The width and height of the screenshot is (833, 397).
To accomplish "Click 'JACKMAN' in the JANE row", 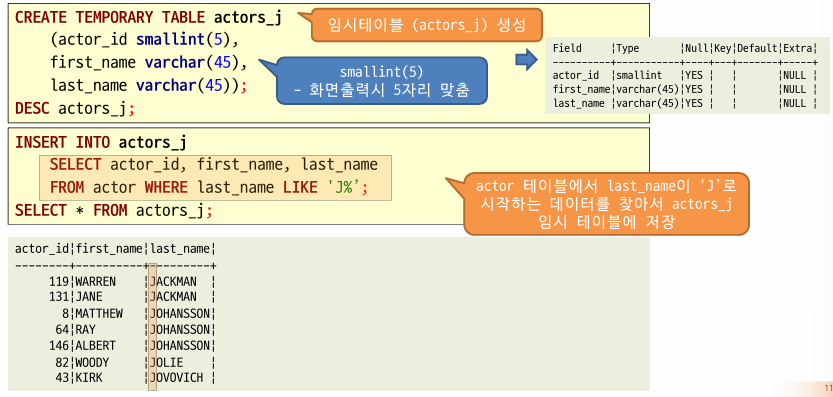I will coord(174,297).
